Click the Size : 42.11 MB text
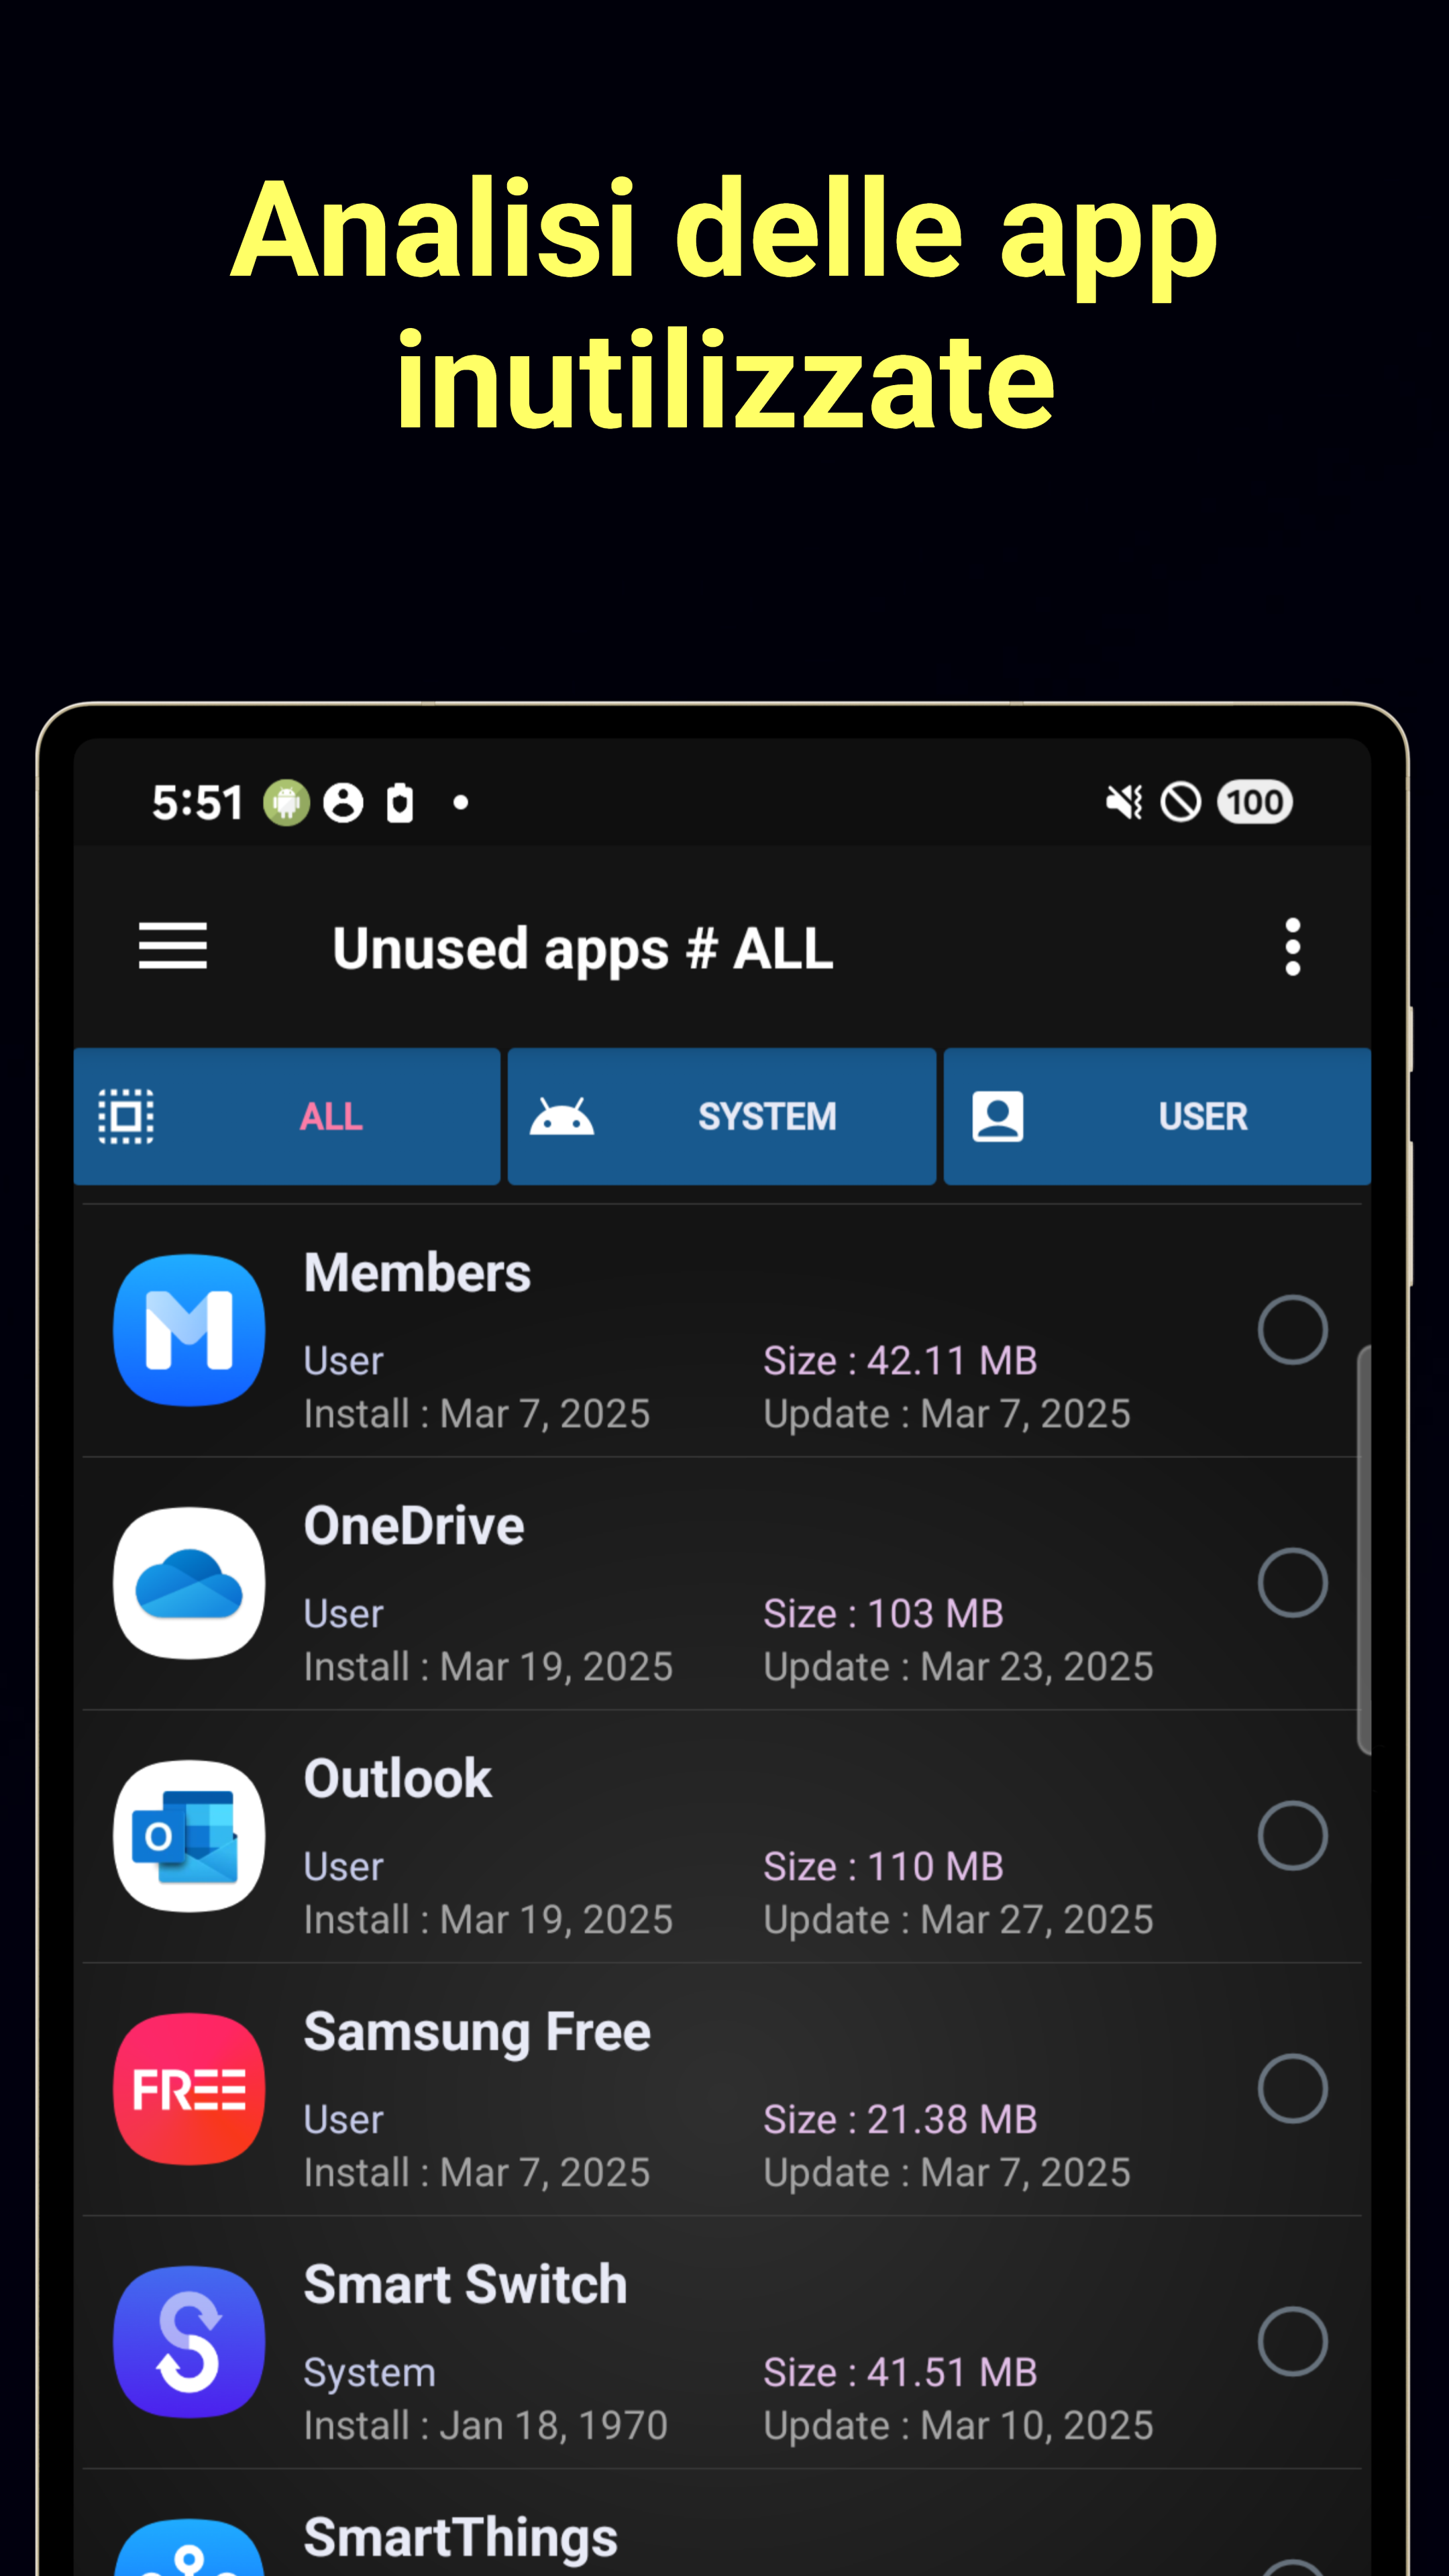 (900, 1360)
